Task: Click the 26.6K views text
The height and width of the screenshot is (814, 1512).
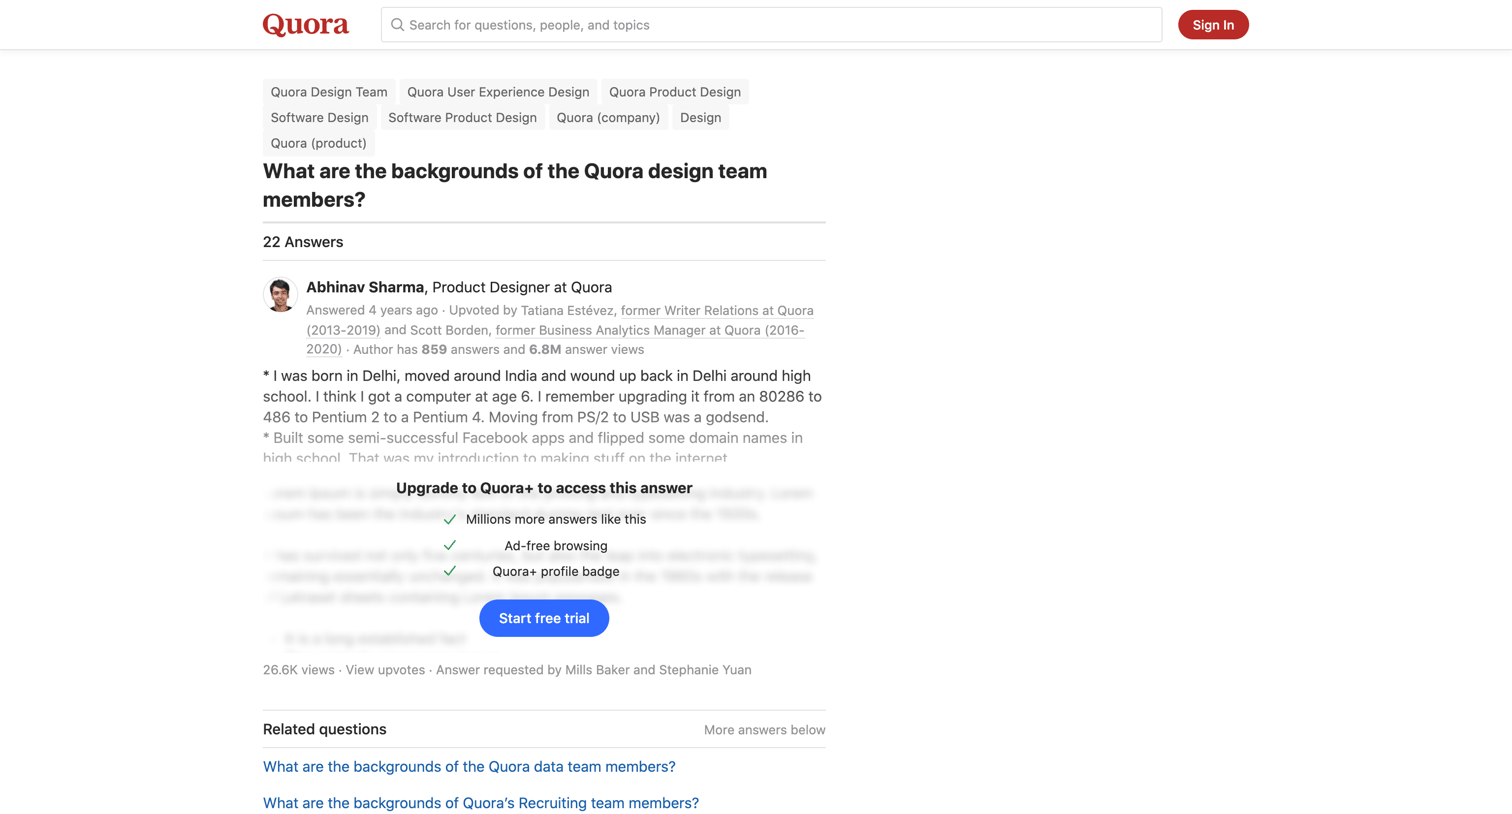Action: point(299,670)
